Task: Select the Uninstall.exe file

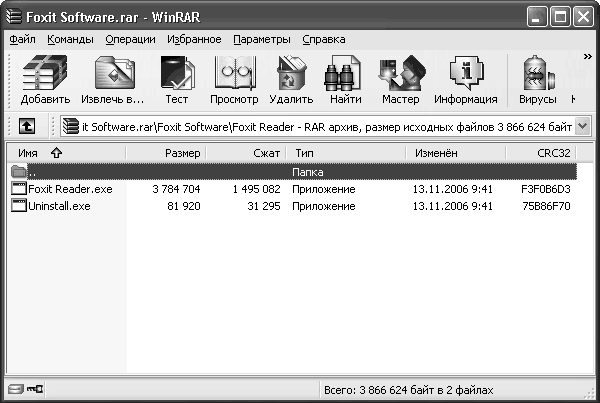Action: [59, 206]
